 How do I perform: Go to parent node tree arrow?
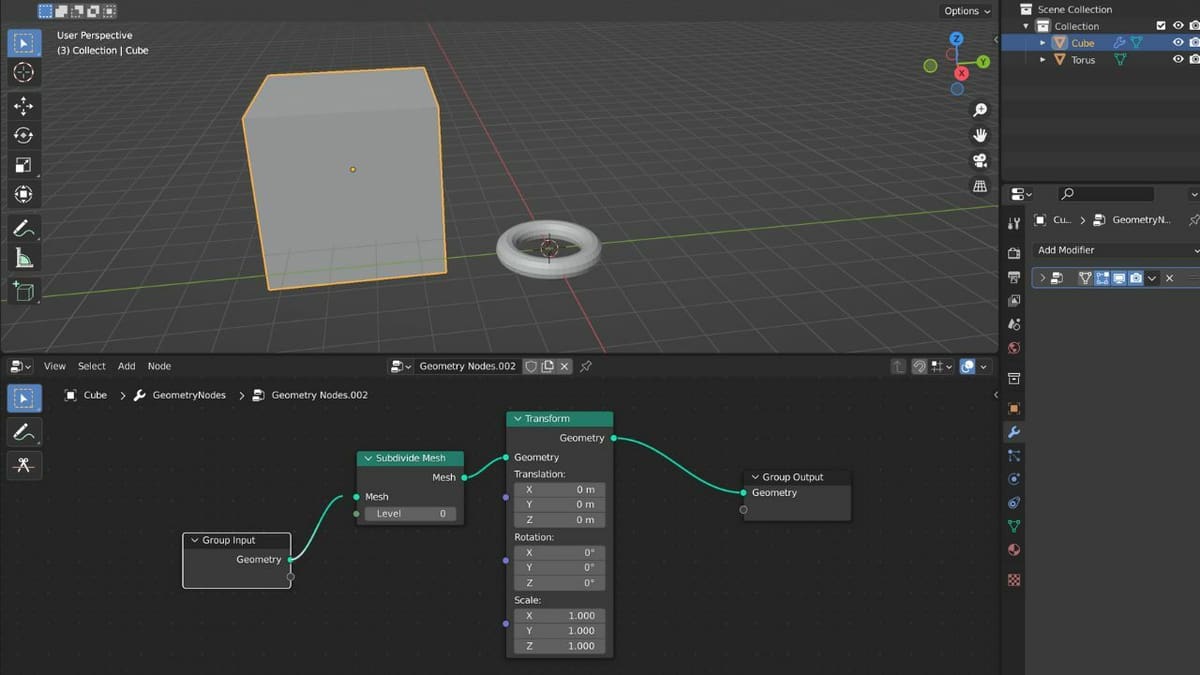click(898, 367)
